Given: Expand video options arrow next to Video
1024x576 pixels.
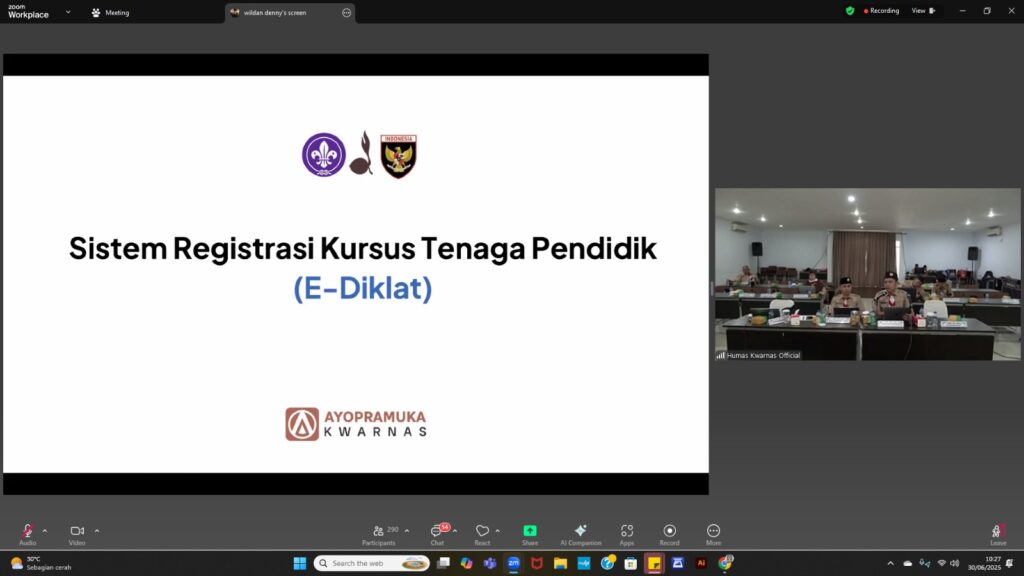Looking at the screenshot, I should (97, 531).
